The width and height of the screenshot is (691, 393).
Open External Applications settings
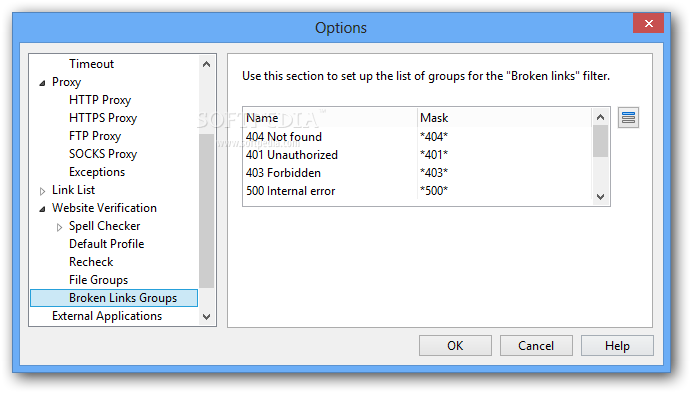[107, 316]
